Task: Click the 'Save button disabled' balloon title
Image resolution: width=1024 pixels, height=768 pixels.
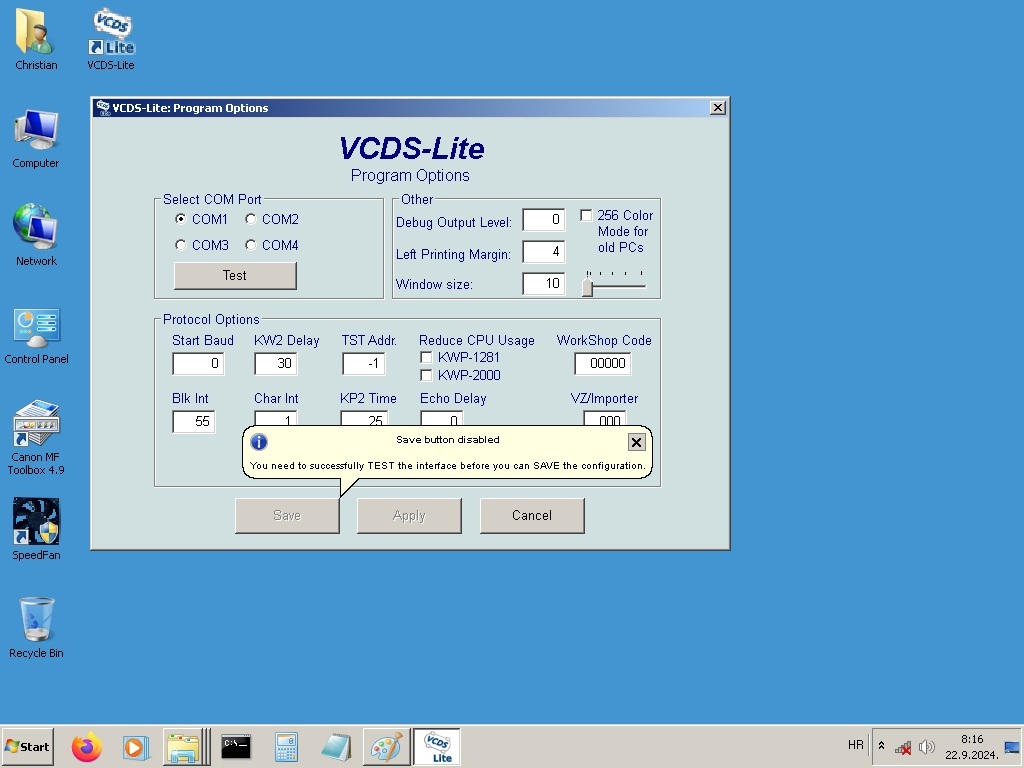Action: (448, 440)
